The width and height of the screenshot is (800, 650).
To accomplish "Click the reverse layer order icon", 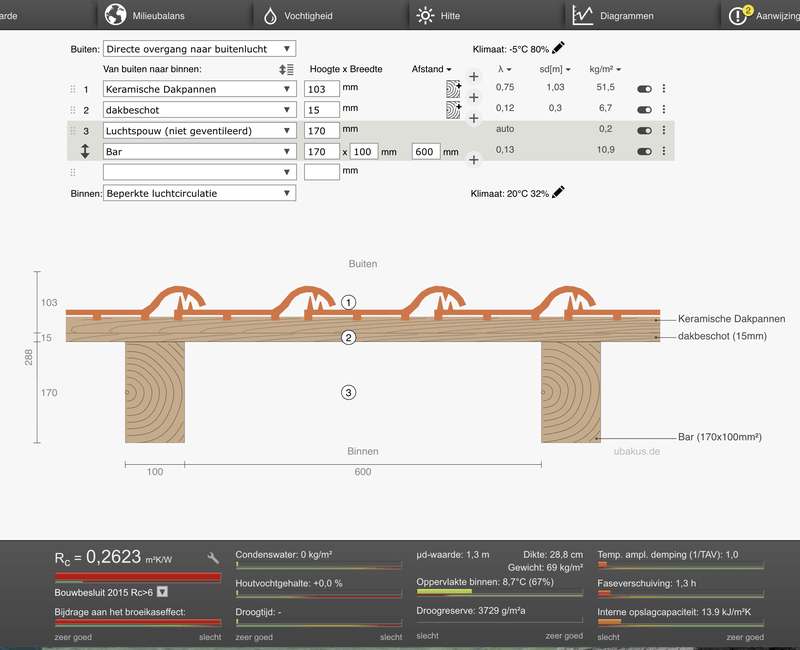I will click(x=287, y=69).
